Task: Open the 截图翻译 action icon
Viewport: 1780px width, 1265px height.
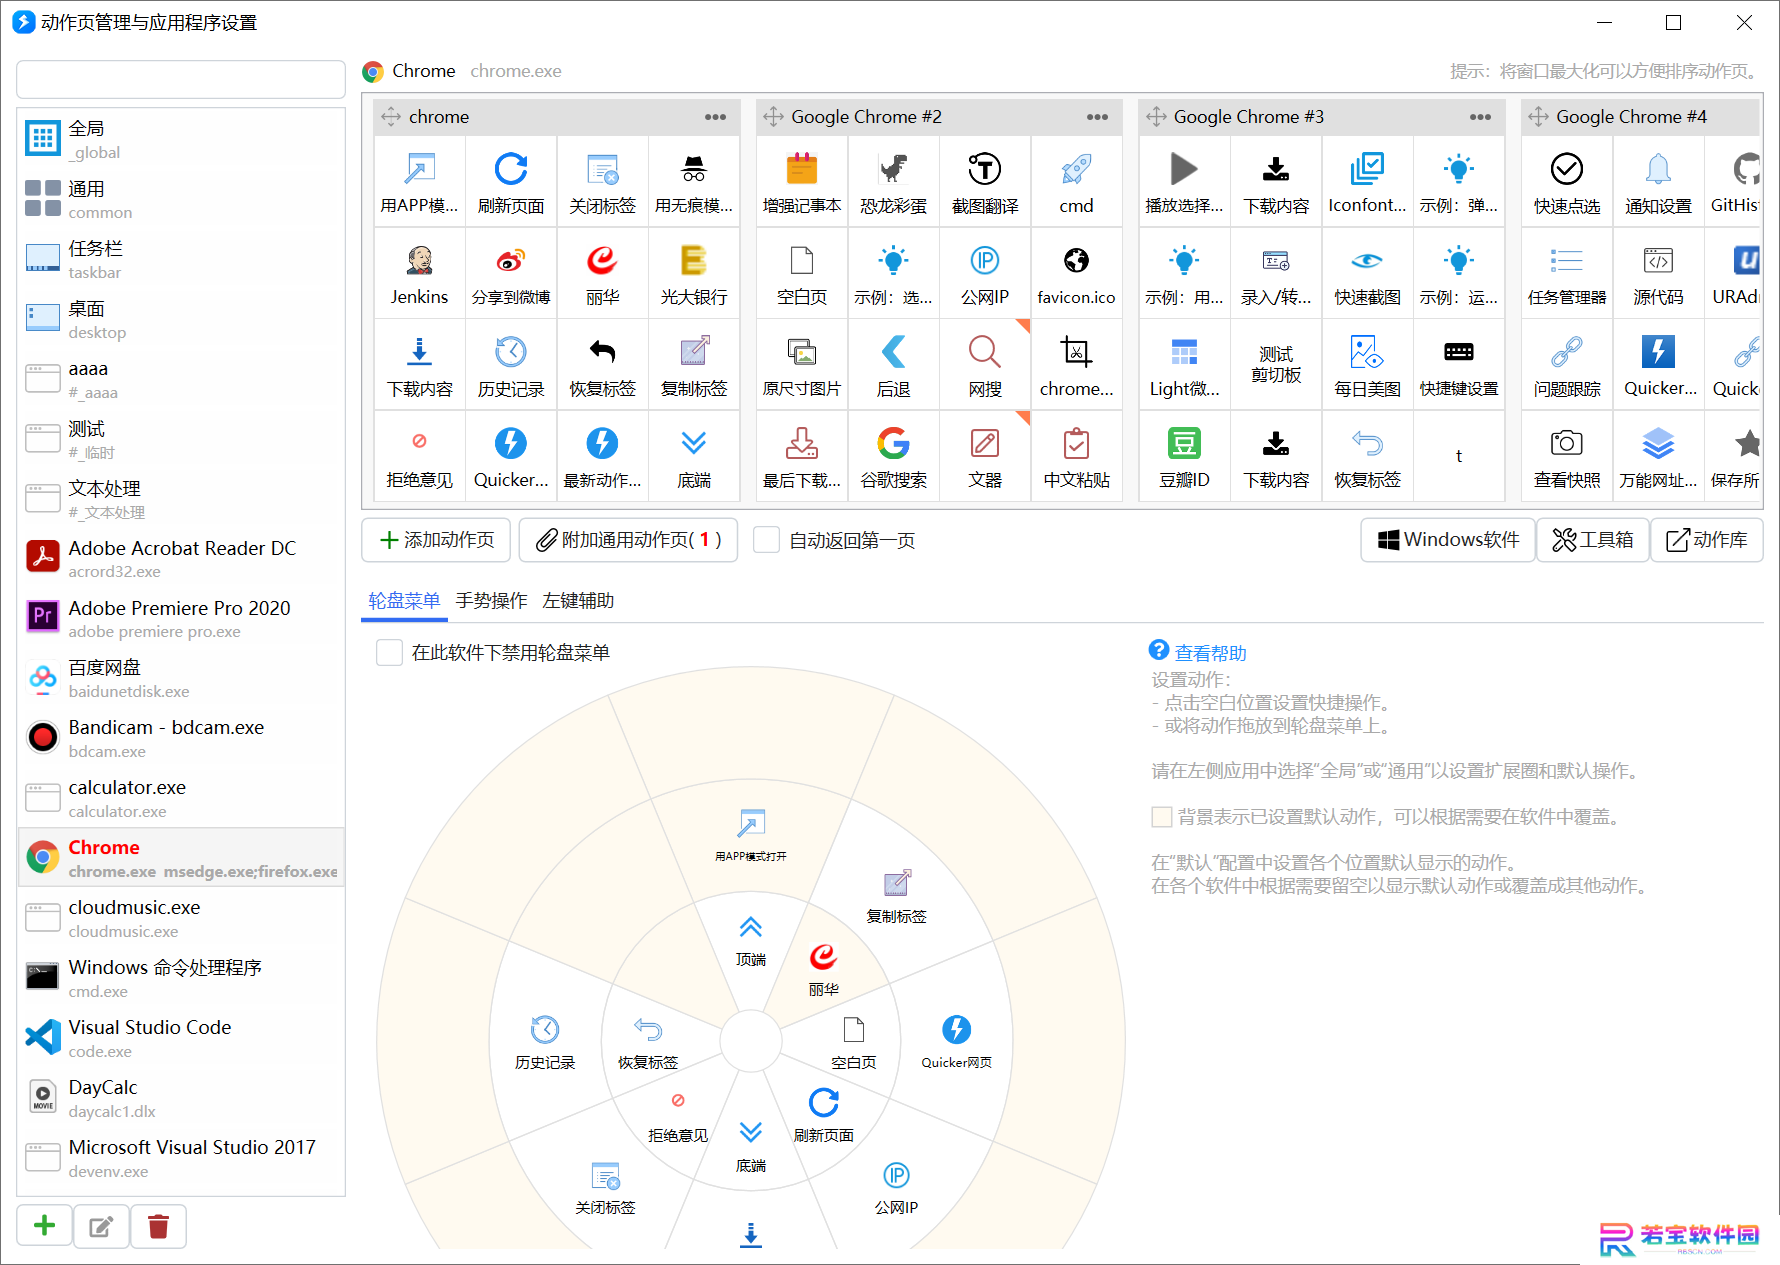Action: point(985,169)
